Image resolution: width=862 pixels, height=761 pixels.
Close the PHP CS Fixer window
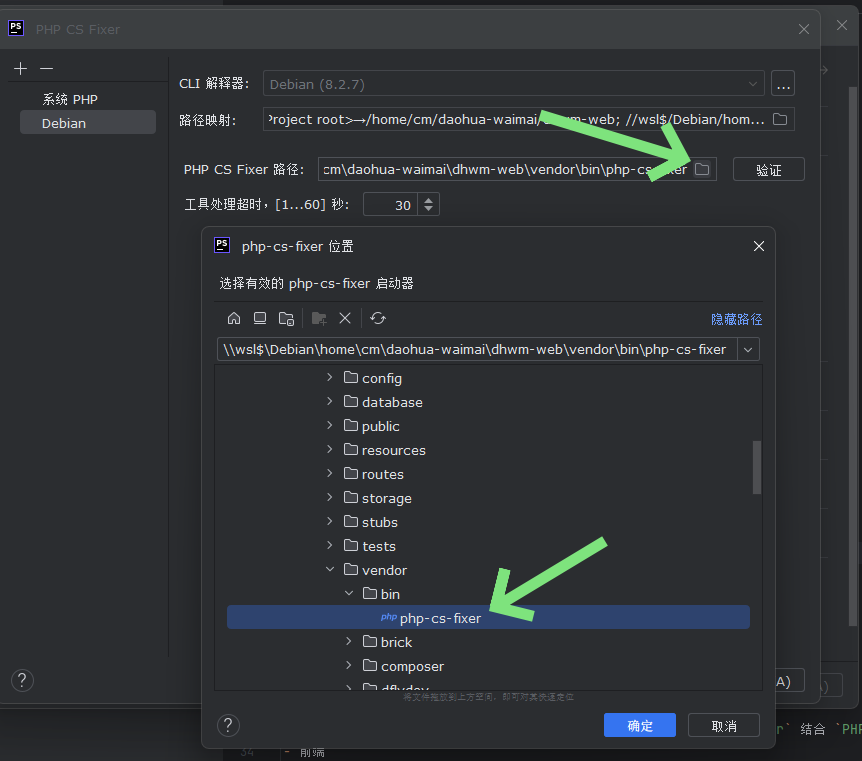pos(804,29)
